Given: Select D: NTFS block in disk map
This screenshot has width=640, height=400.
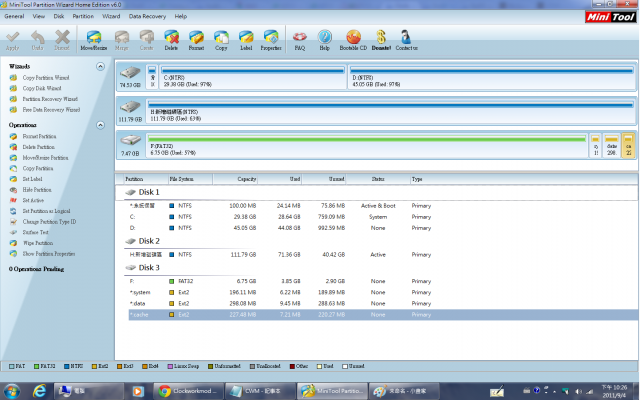Looking at the screenshot, I should coord(492,76).
